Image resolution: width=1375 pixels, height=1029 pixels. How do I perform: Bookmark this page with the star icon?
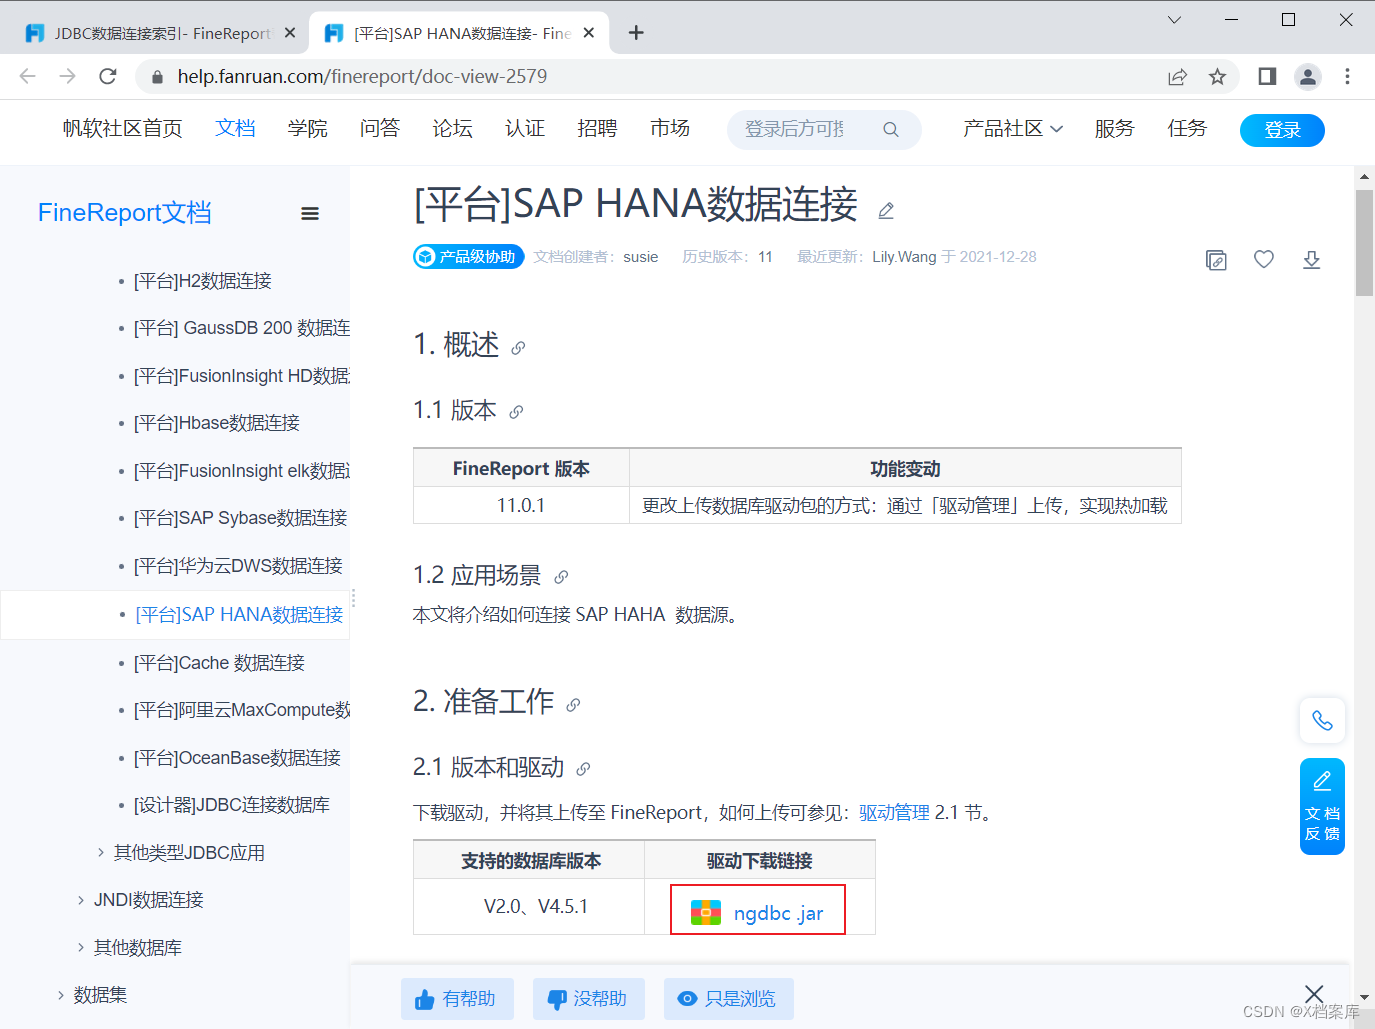[x=1217, y=77]
